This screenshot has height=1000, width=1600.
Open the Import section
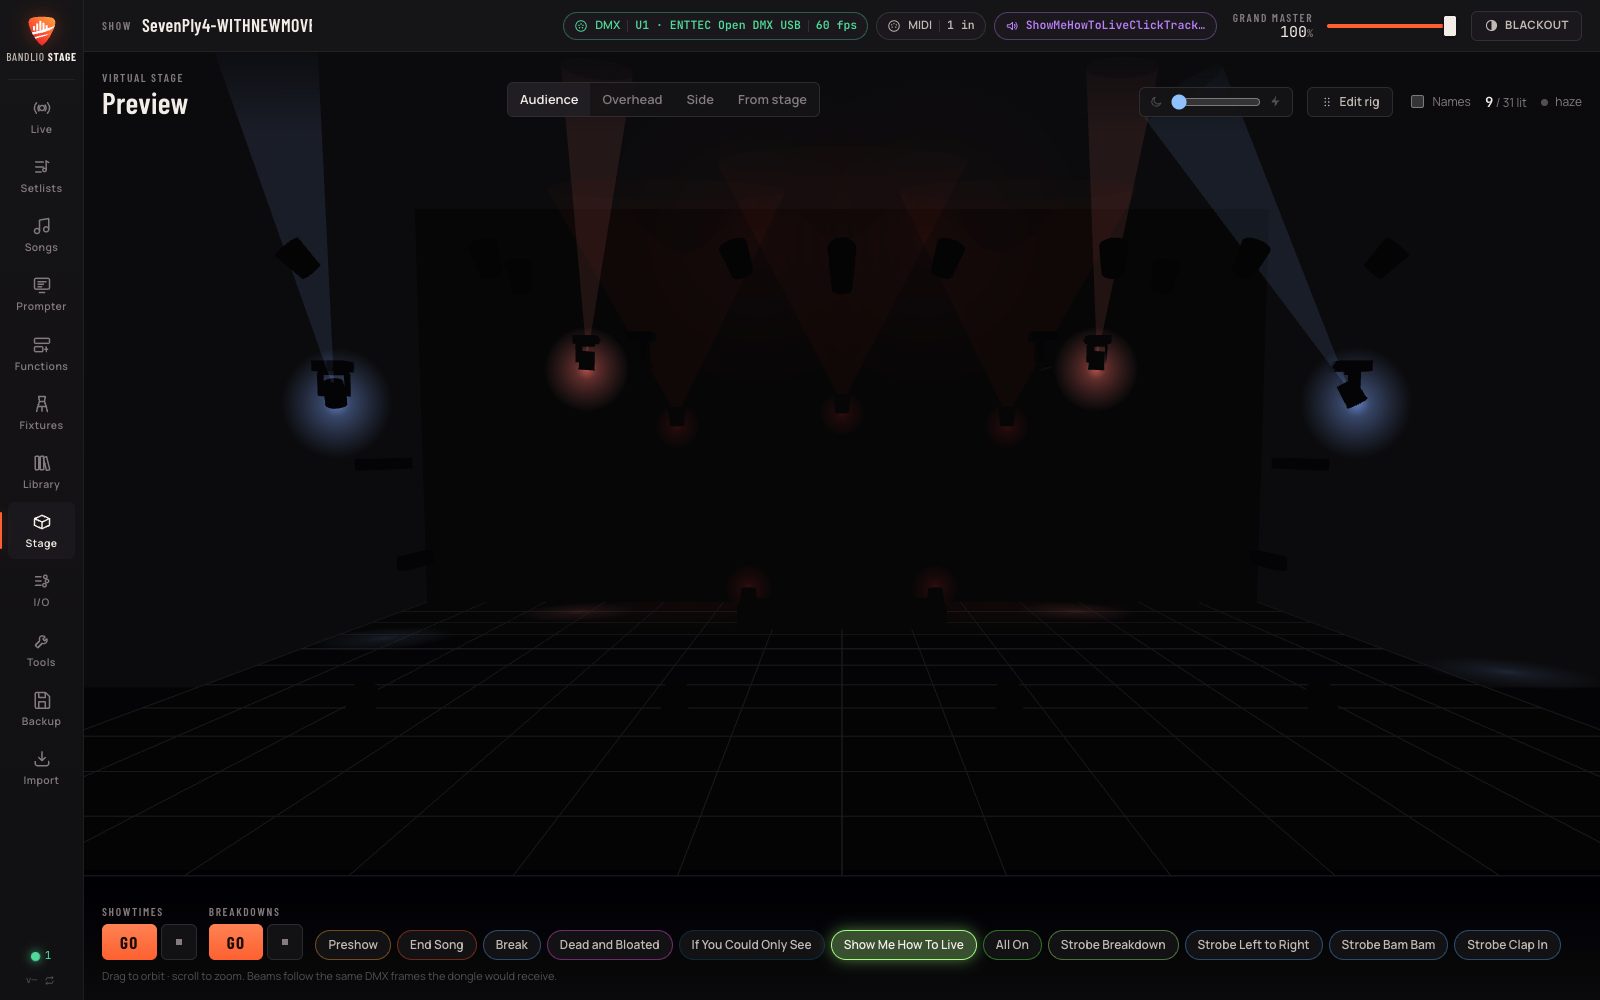(41, 768)
